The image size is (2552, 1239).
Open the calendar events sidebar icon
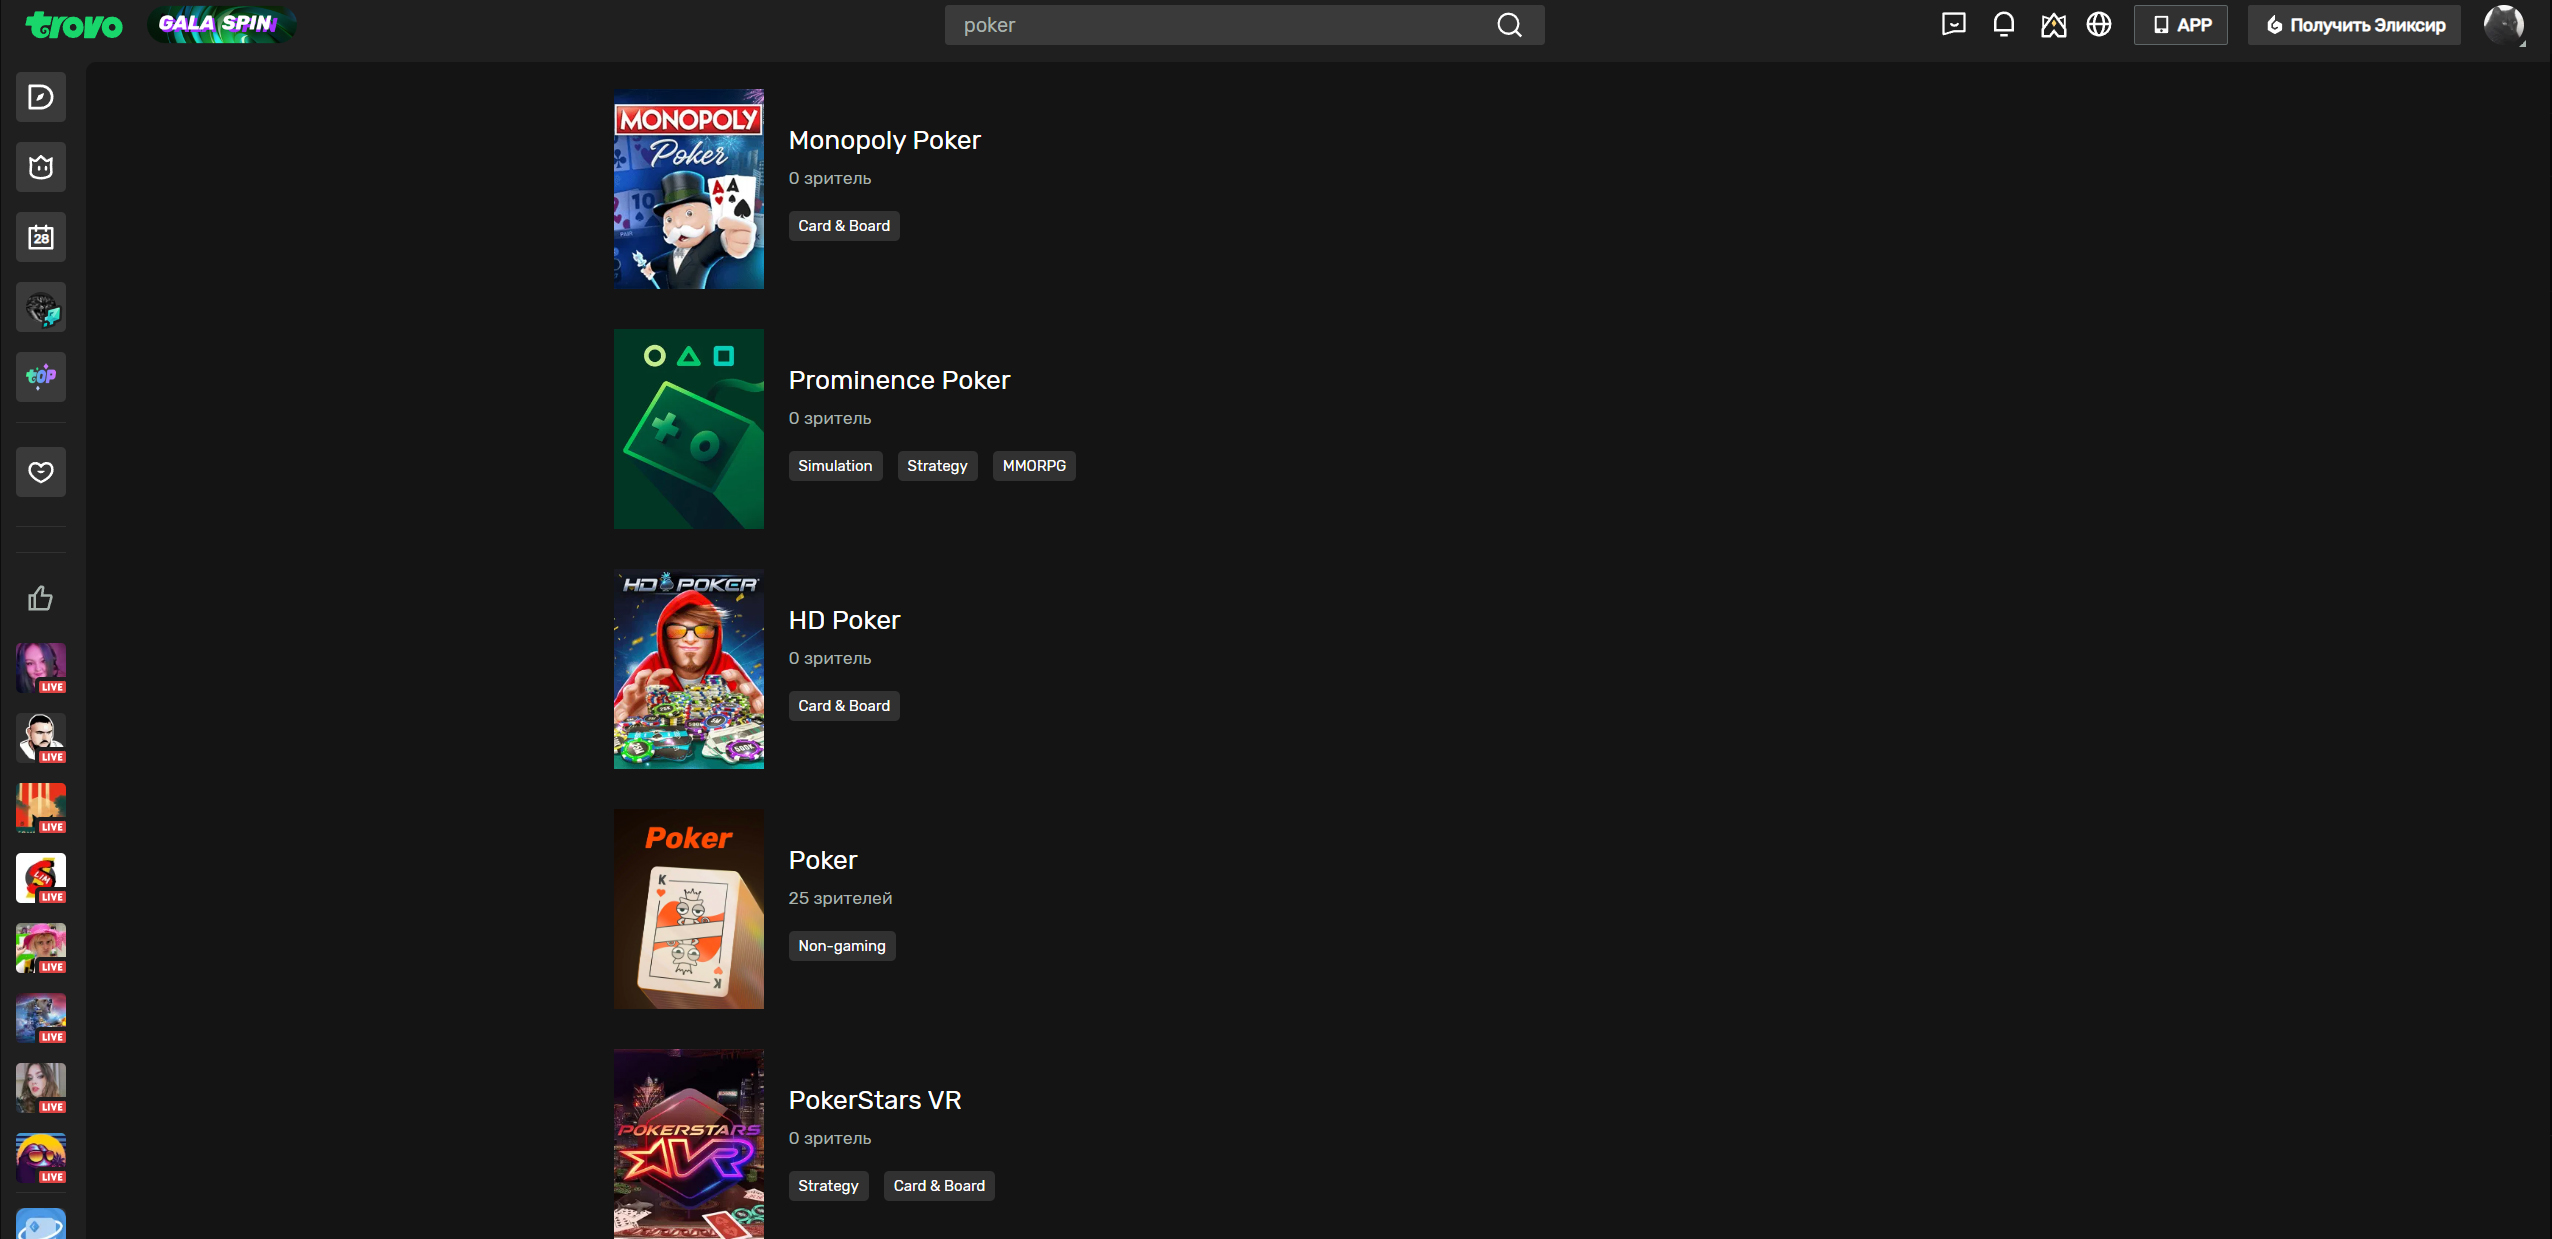pyautogui.click(x=41, y=237)
